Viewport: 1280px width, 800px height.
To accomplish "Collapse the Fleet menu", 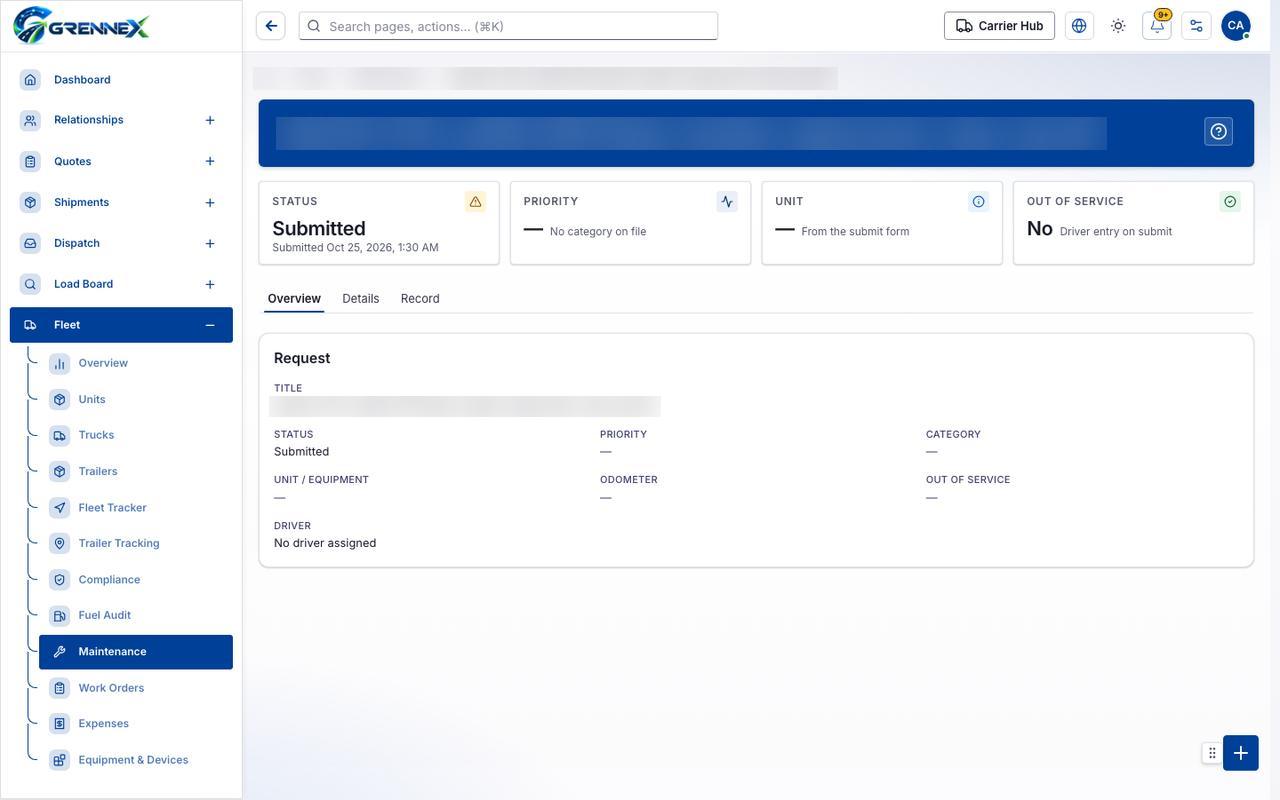I will click(x=210, y=325).
